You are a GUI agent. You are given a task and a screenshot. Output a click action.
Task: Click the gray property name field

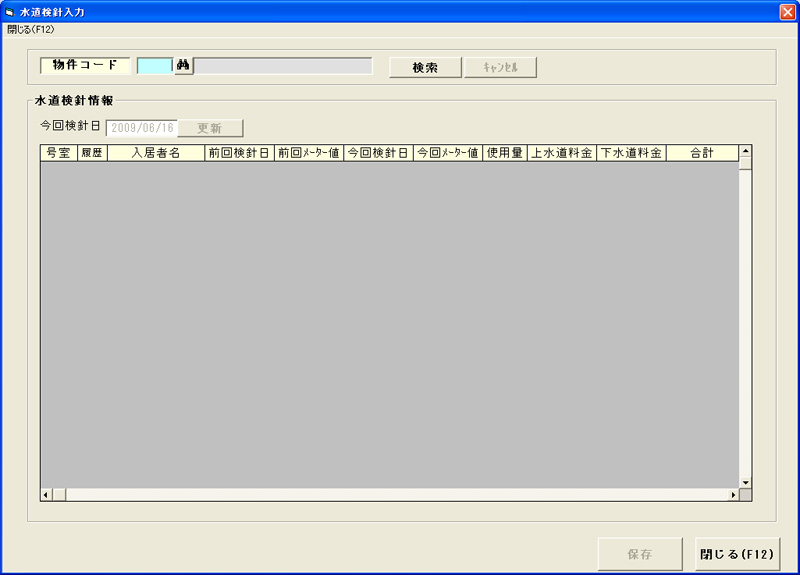click(x=283, y=66)
